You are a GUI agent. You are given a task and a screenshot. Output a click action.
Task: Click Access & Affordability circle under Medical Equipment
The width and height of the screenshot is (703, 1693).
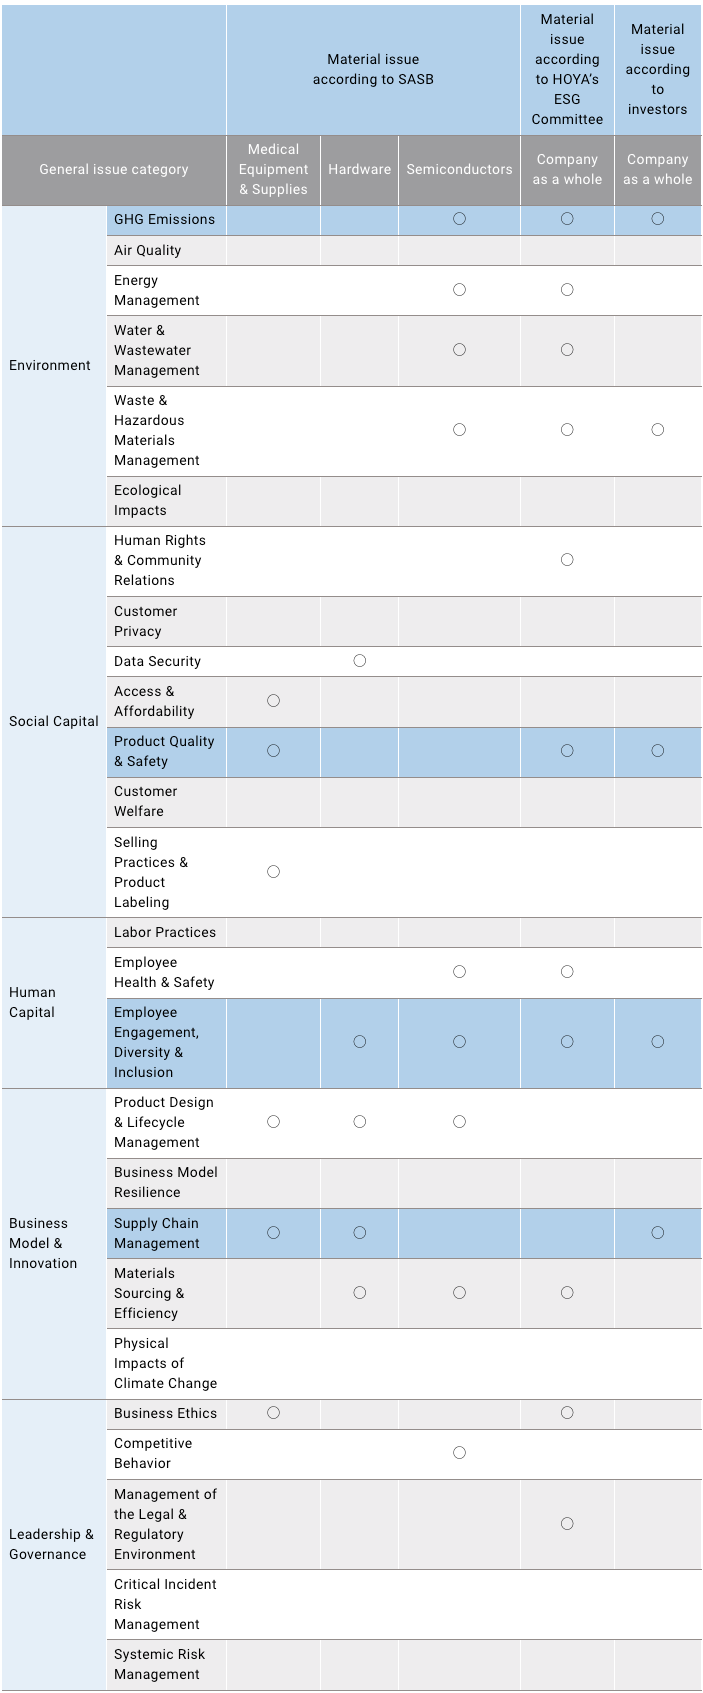point(273,701)
